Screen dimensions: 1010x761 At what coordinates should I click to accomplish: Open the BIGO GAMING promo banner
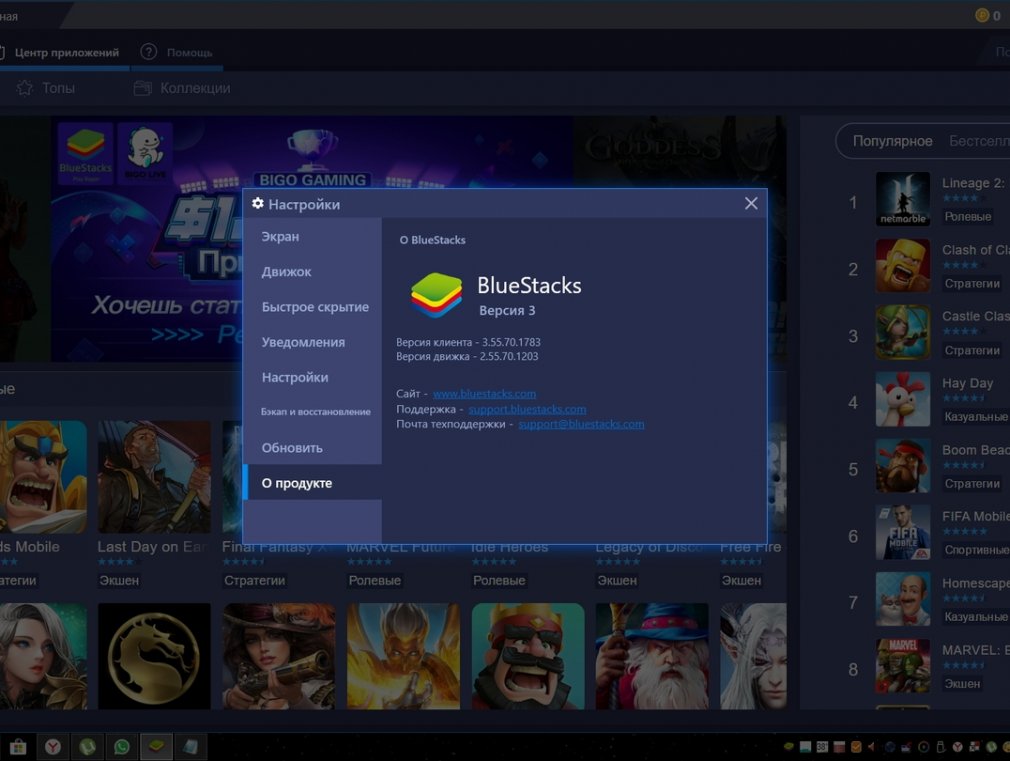pyautogui.click(x=312, y=238)
